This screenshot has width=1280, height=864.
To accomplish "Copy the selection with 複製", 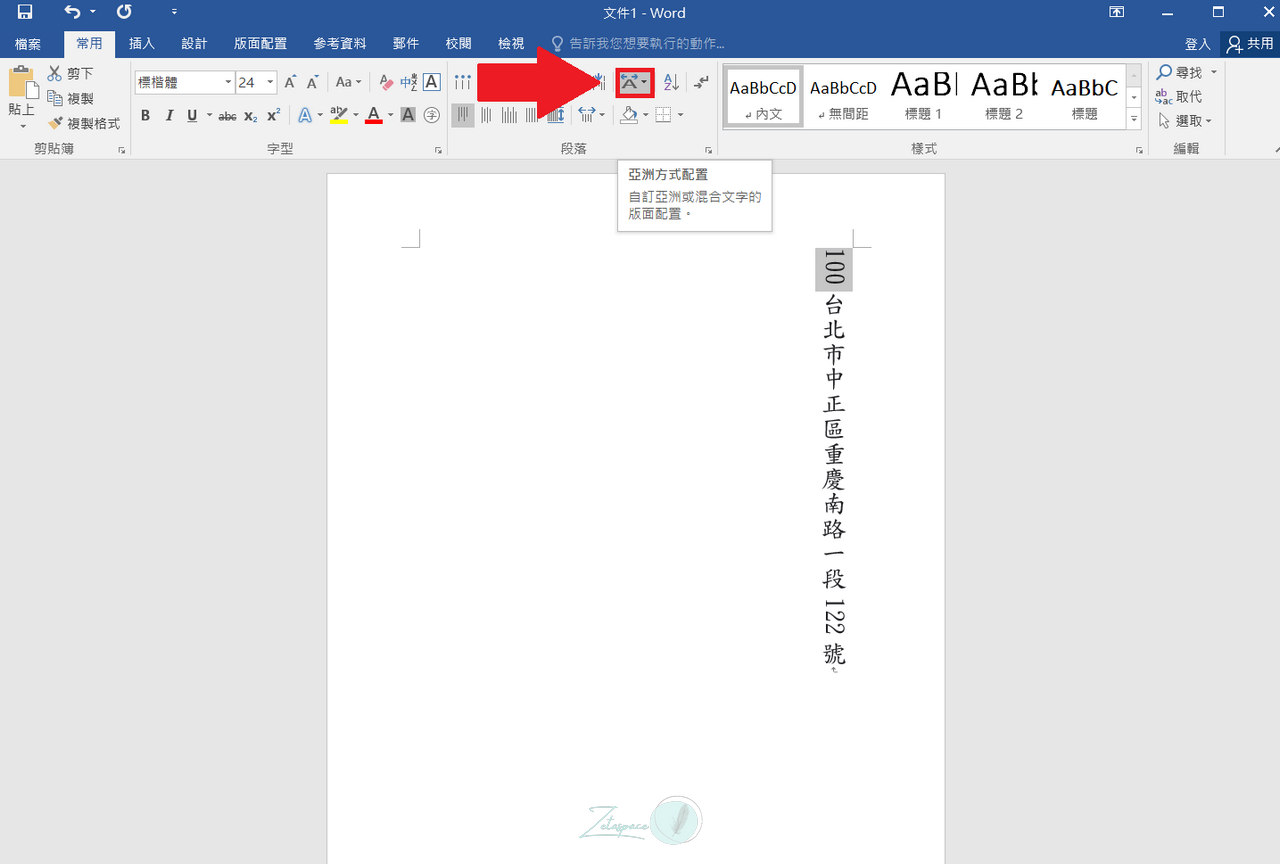I will tap(71, 98).
